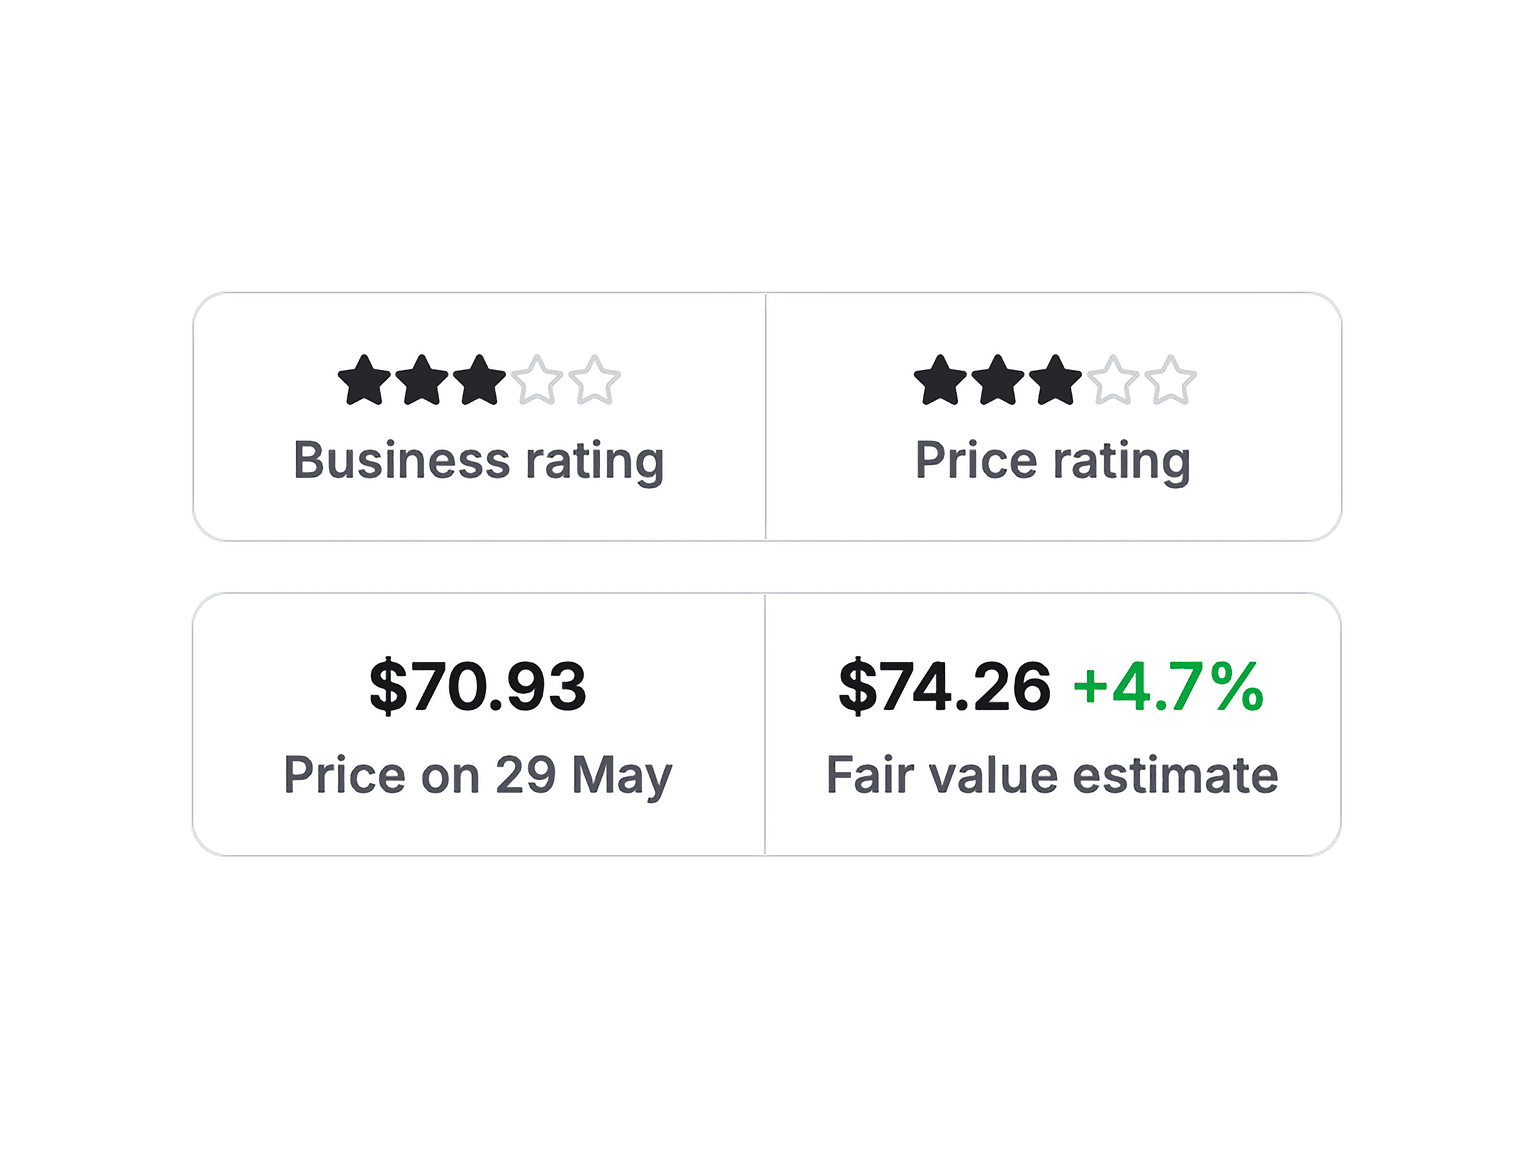Click the first star in Business rating
The image size is (1536, 1152).
[x=364, y=381]
